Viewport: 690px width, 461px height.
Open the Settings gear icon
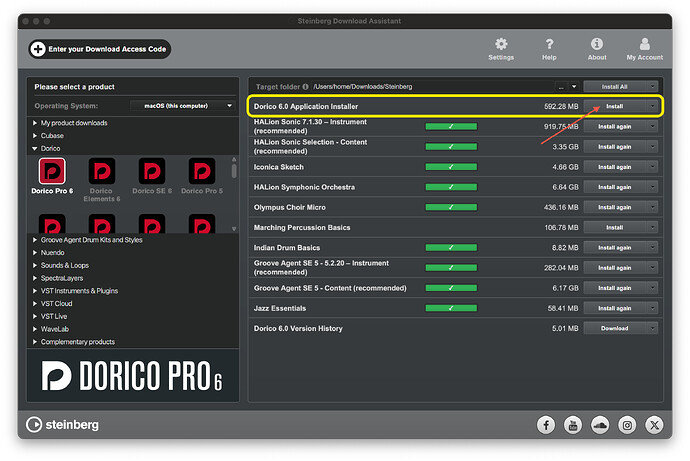coord(501,44)
